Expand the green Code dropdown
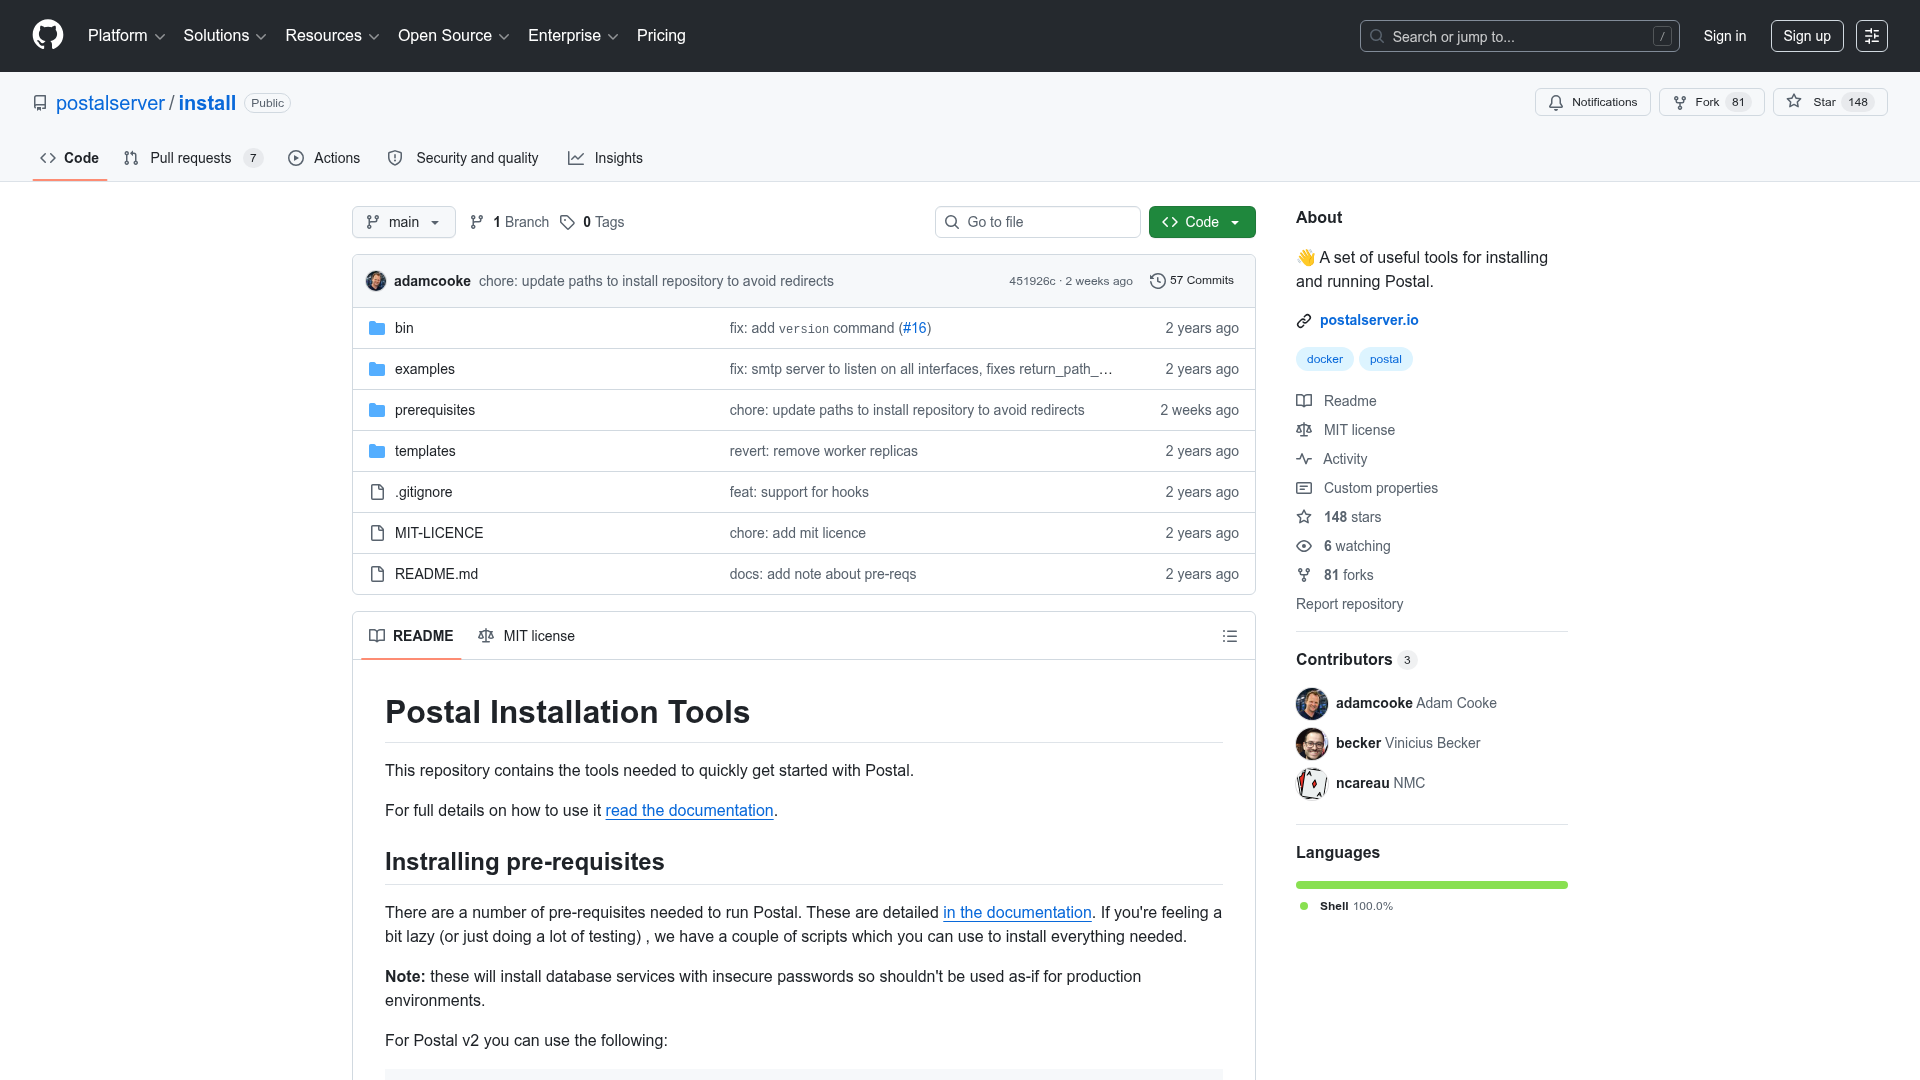Screen dimensions: 1920x1080 tap(1202, 222)
